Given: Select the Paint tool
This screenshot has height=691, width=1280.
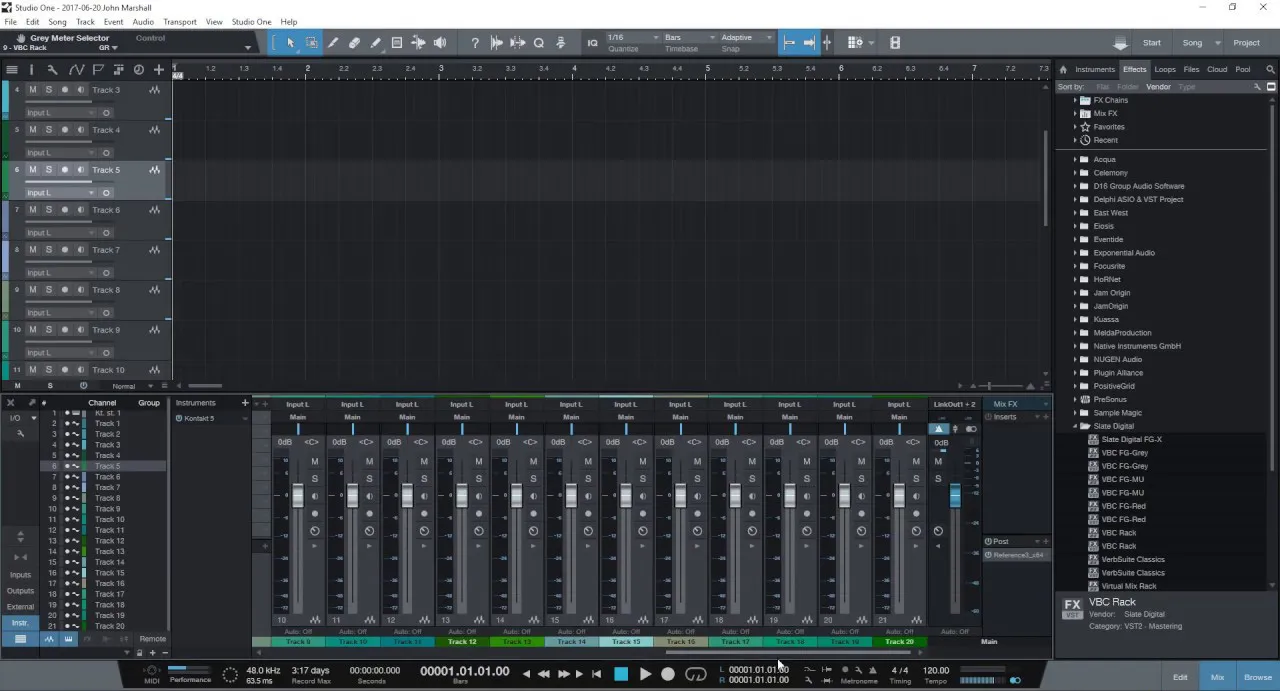Looking at the screenshot, I should tap(375, 43).
